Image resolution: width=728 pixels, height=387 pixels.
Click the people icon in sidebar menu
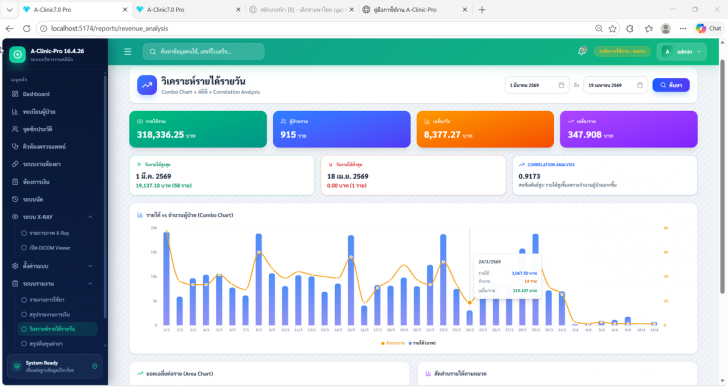coord(15,129)
